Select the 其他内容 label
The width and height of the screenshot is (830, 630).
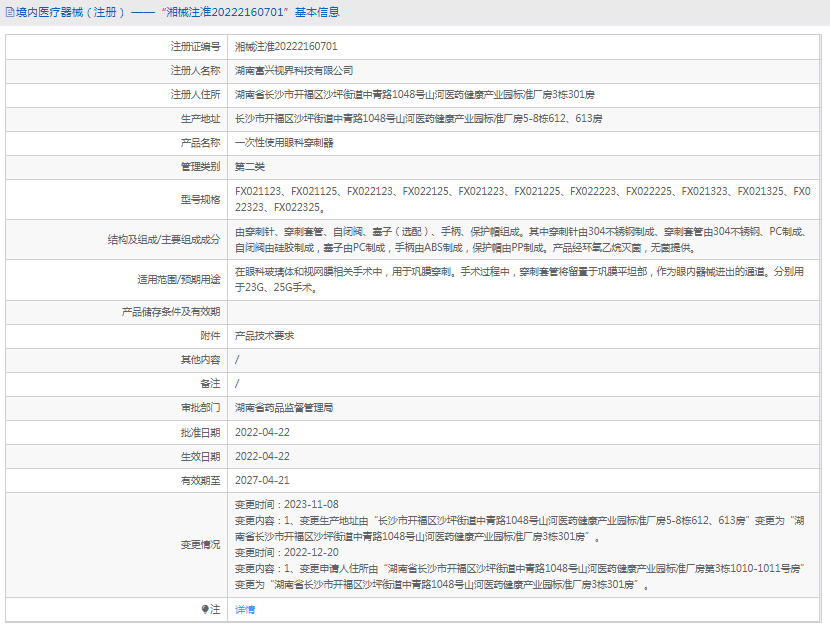(x=201, y=360)
